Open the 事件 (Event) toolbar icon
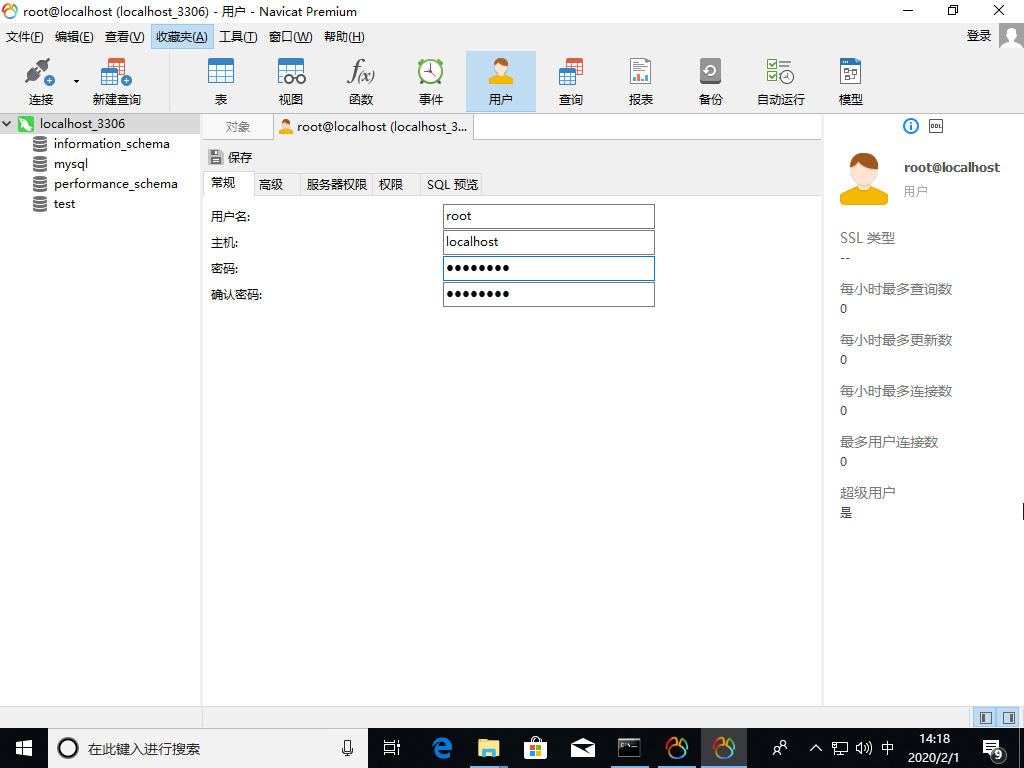1024x768 pixels. click(x=430, y=82)
